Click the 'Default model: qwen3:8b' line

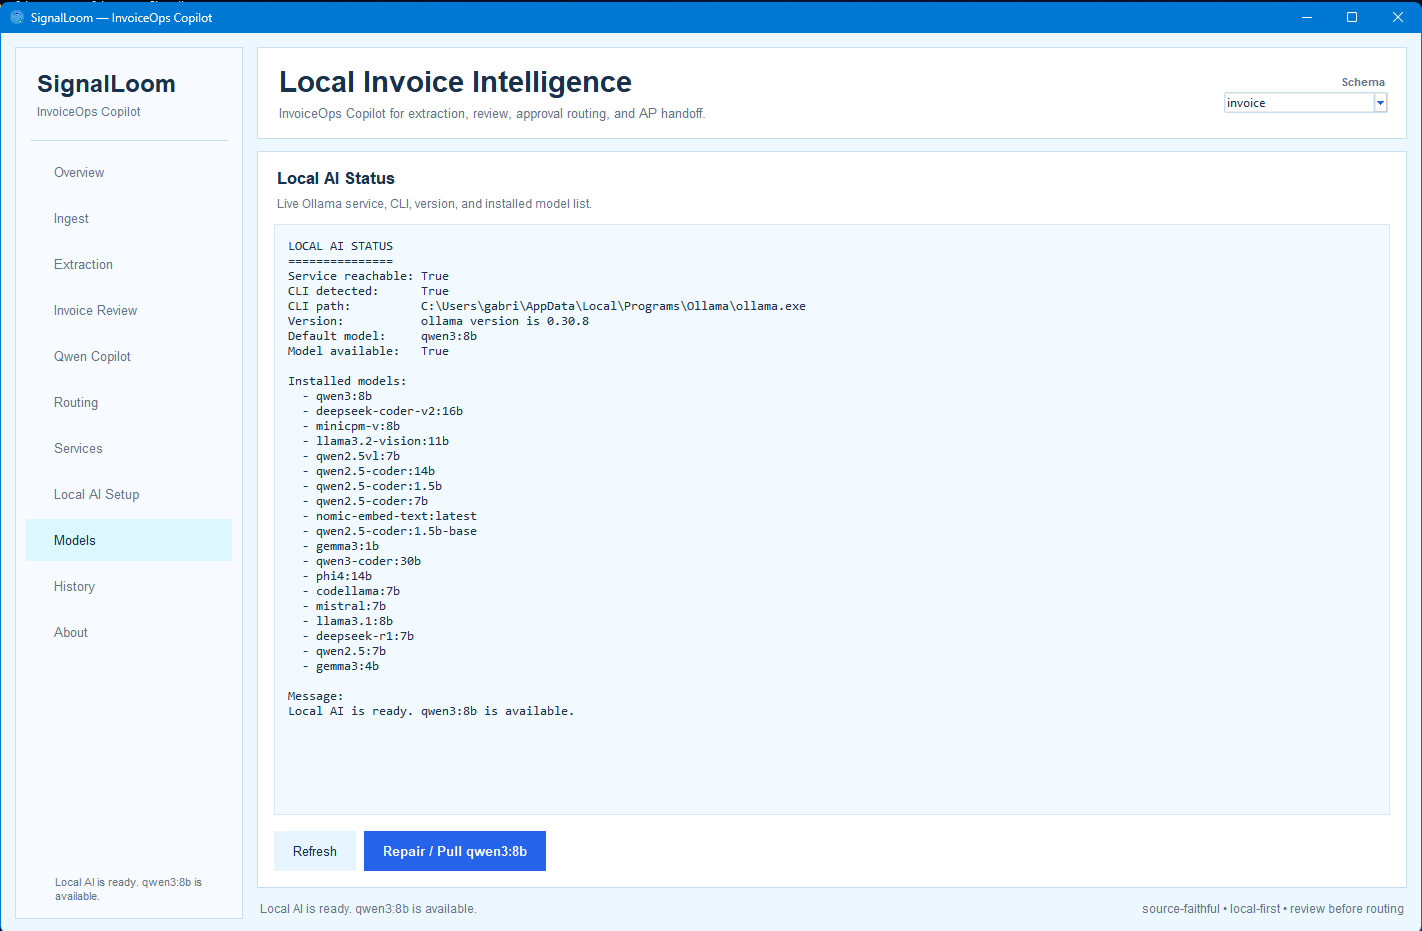coord(382,336)
